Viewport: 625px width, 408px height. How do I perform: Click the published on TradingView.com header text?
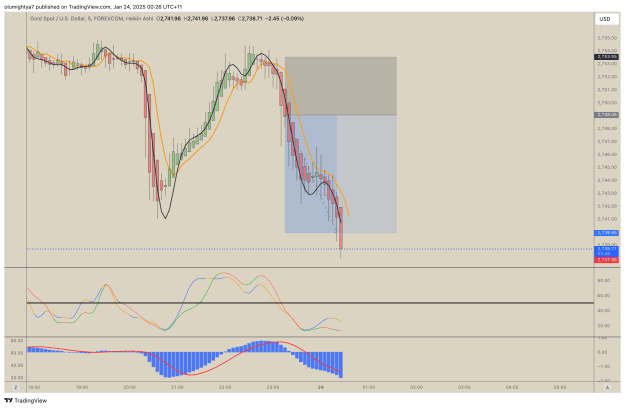coord(73,7)
